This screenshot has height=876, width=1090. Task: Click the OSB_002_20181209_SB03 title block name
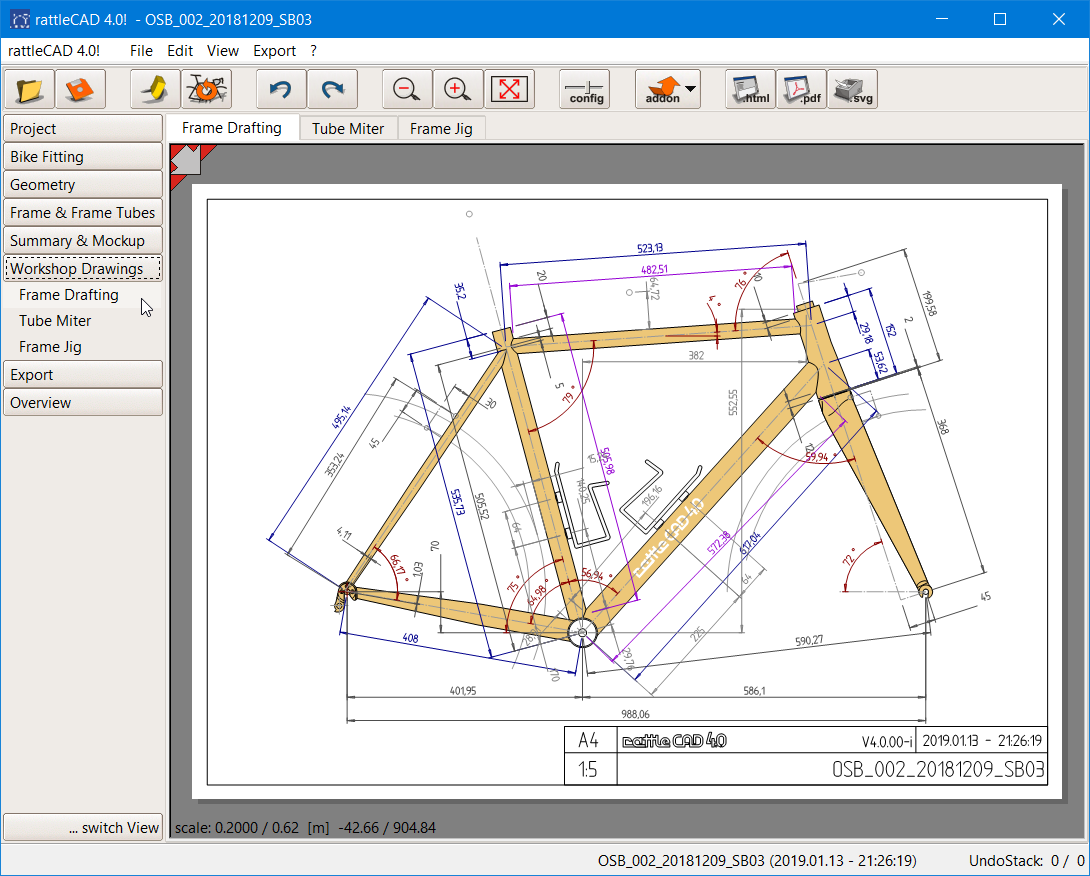(938, 770)
